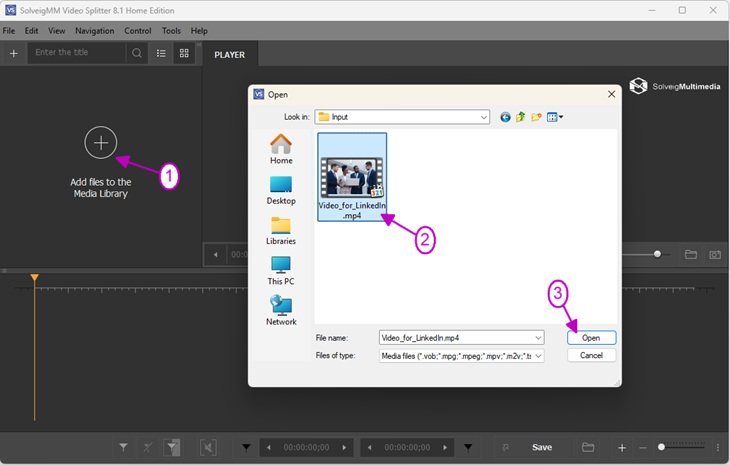Open Libraries location in the Open dialog
Viewport: 730px width, 465px height.
pos(281,230)
